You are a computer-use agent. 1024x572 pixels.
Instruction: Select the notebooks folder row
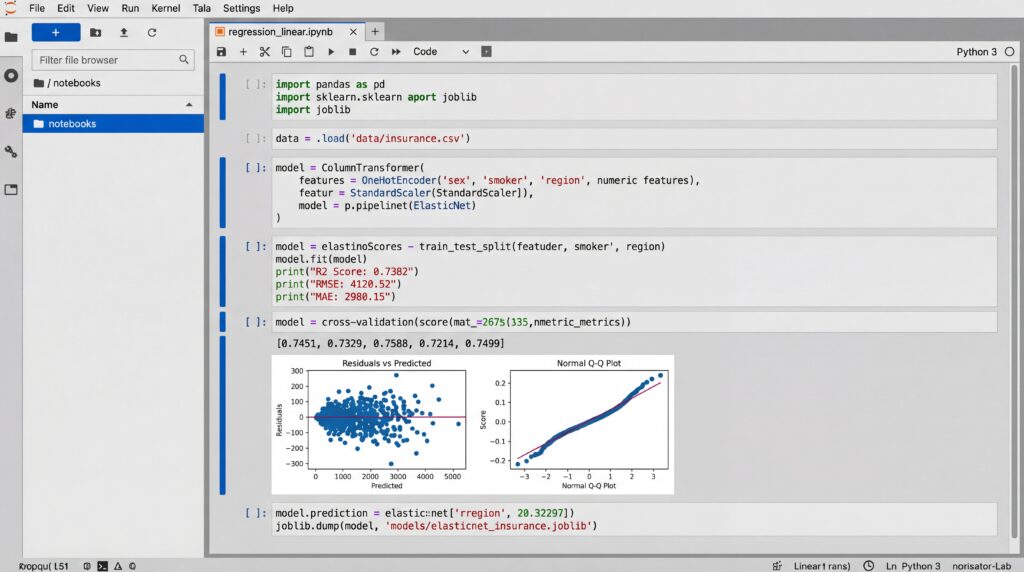[x=113, y=123]
